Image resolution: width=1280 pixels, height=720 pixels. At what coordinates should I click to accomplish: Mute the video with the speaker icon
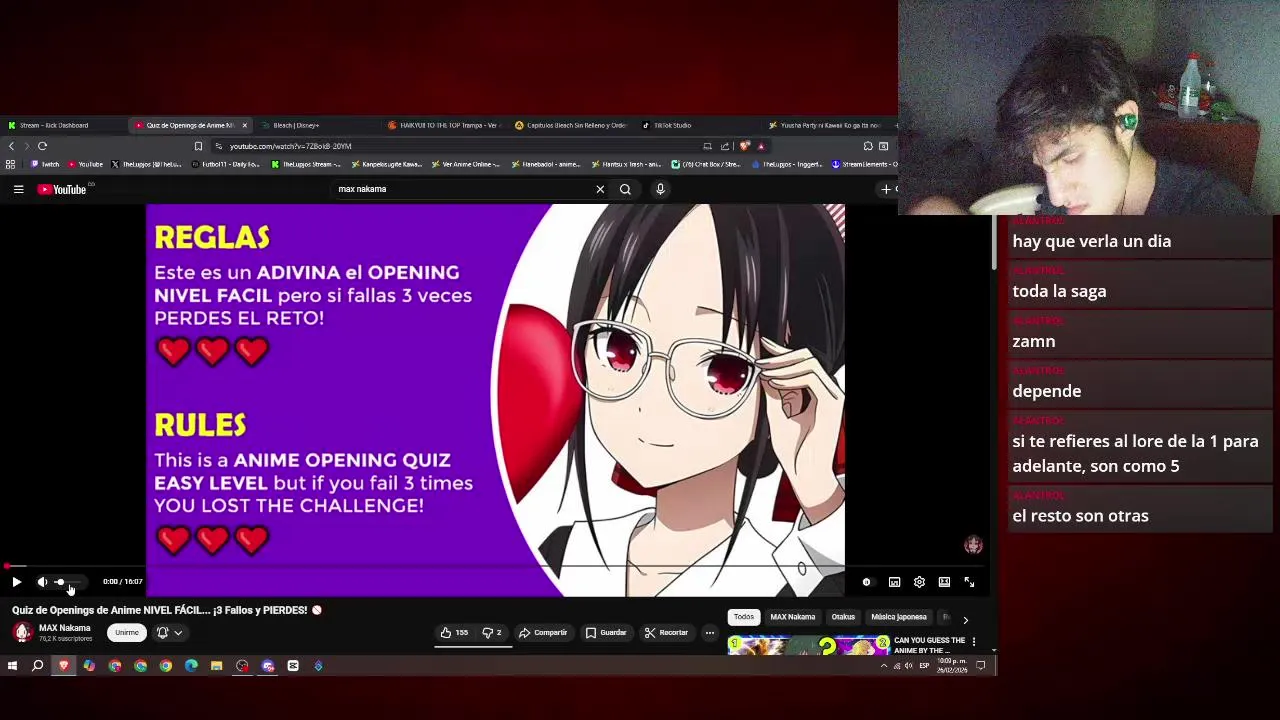(42, 582)
